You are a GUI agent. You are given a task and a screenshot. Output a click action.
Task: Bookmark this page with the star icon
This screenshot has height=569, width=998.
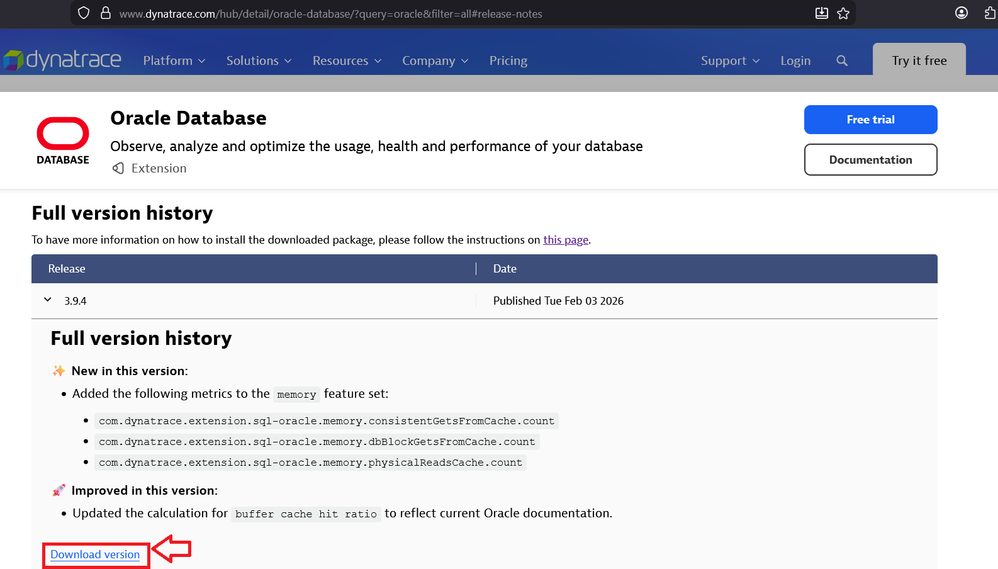click(x=843, y=13)
